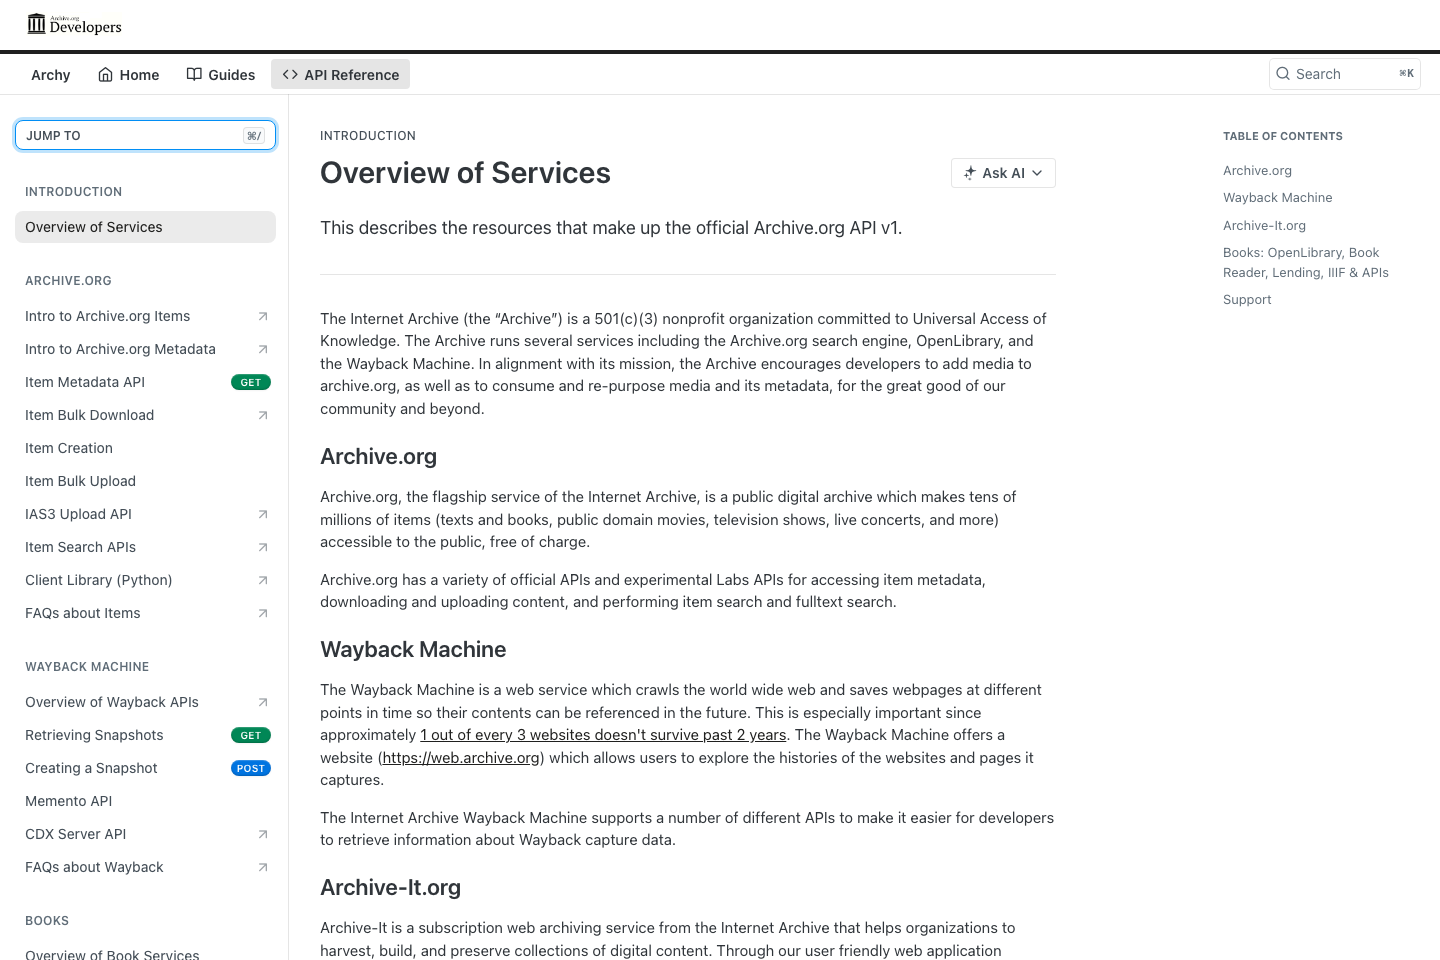
Task: Click the Archive.org Developers logo
Action: pos(73,25)
